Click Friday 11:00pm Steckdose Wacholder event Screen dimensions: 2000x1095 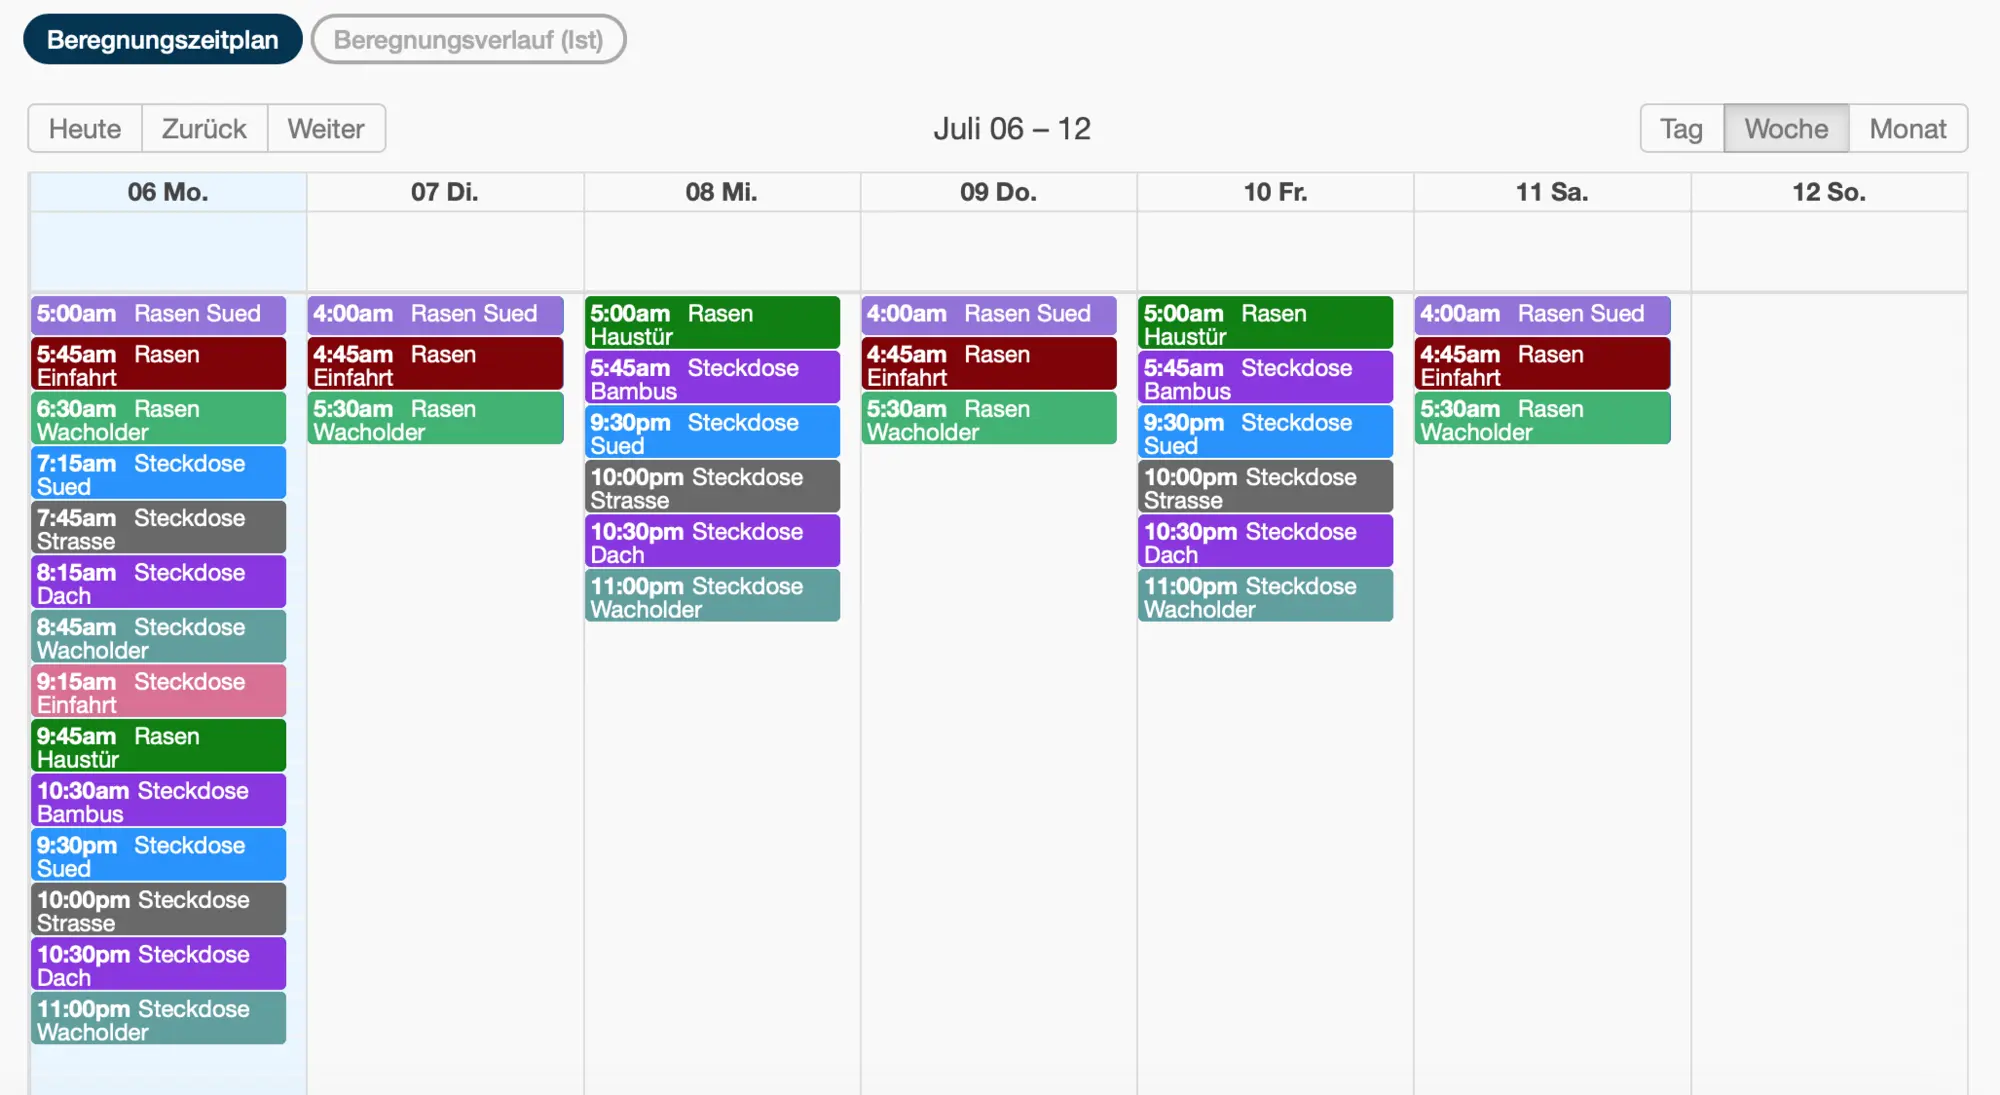(1265, 597)
